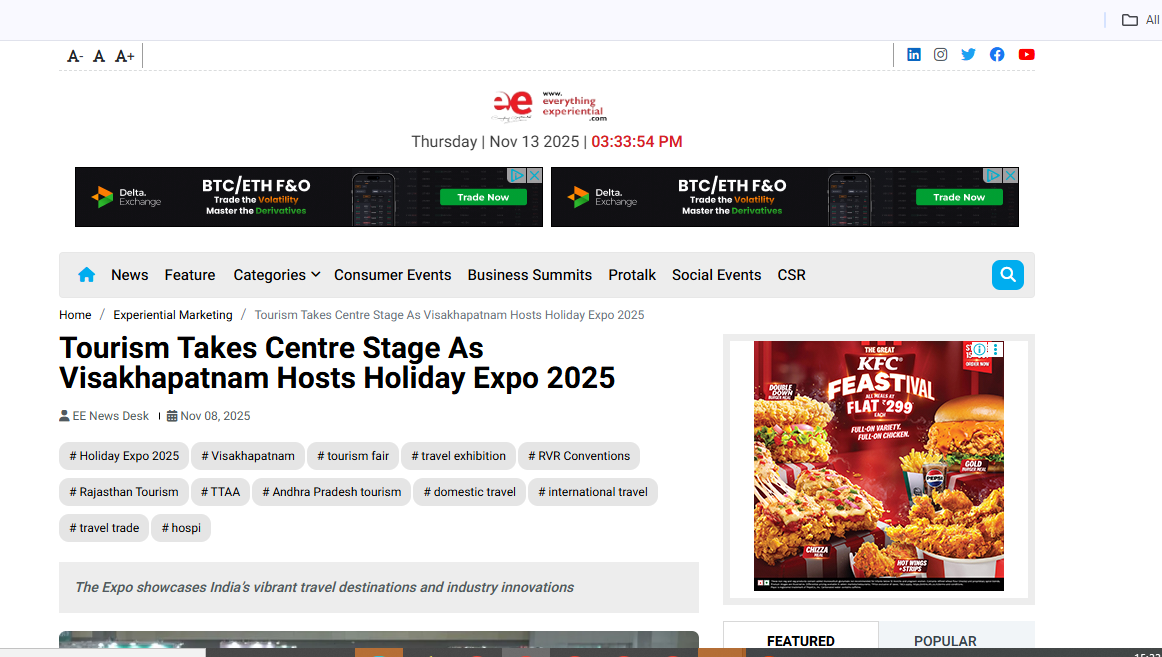Screen dimensions: 1162x657
Task: Switch to the Popular tab
Action: (x=945, y=641)
